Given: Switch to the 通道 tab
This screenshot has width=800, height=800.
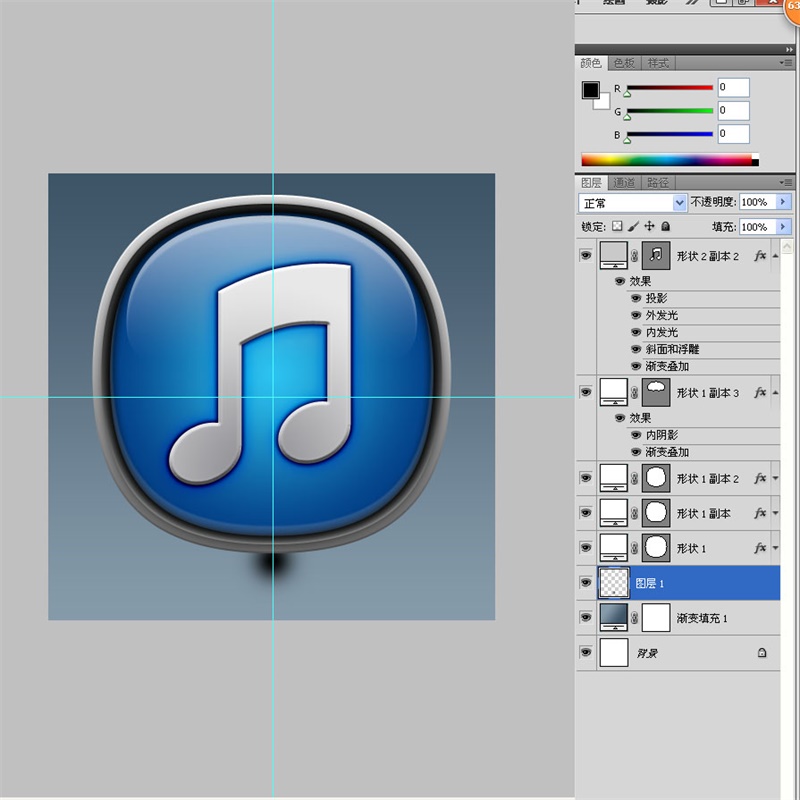Looking at the screenshot, I should point(624,183).
